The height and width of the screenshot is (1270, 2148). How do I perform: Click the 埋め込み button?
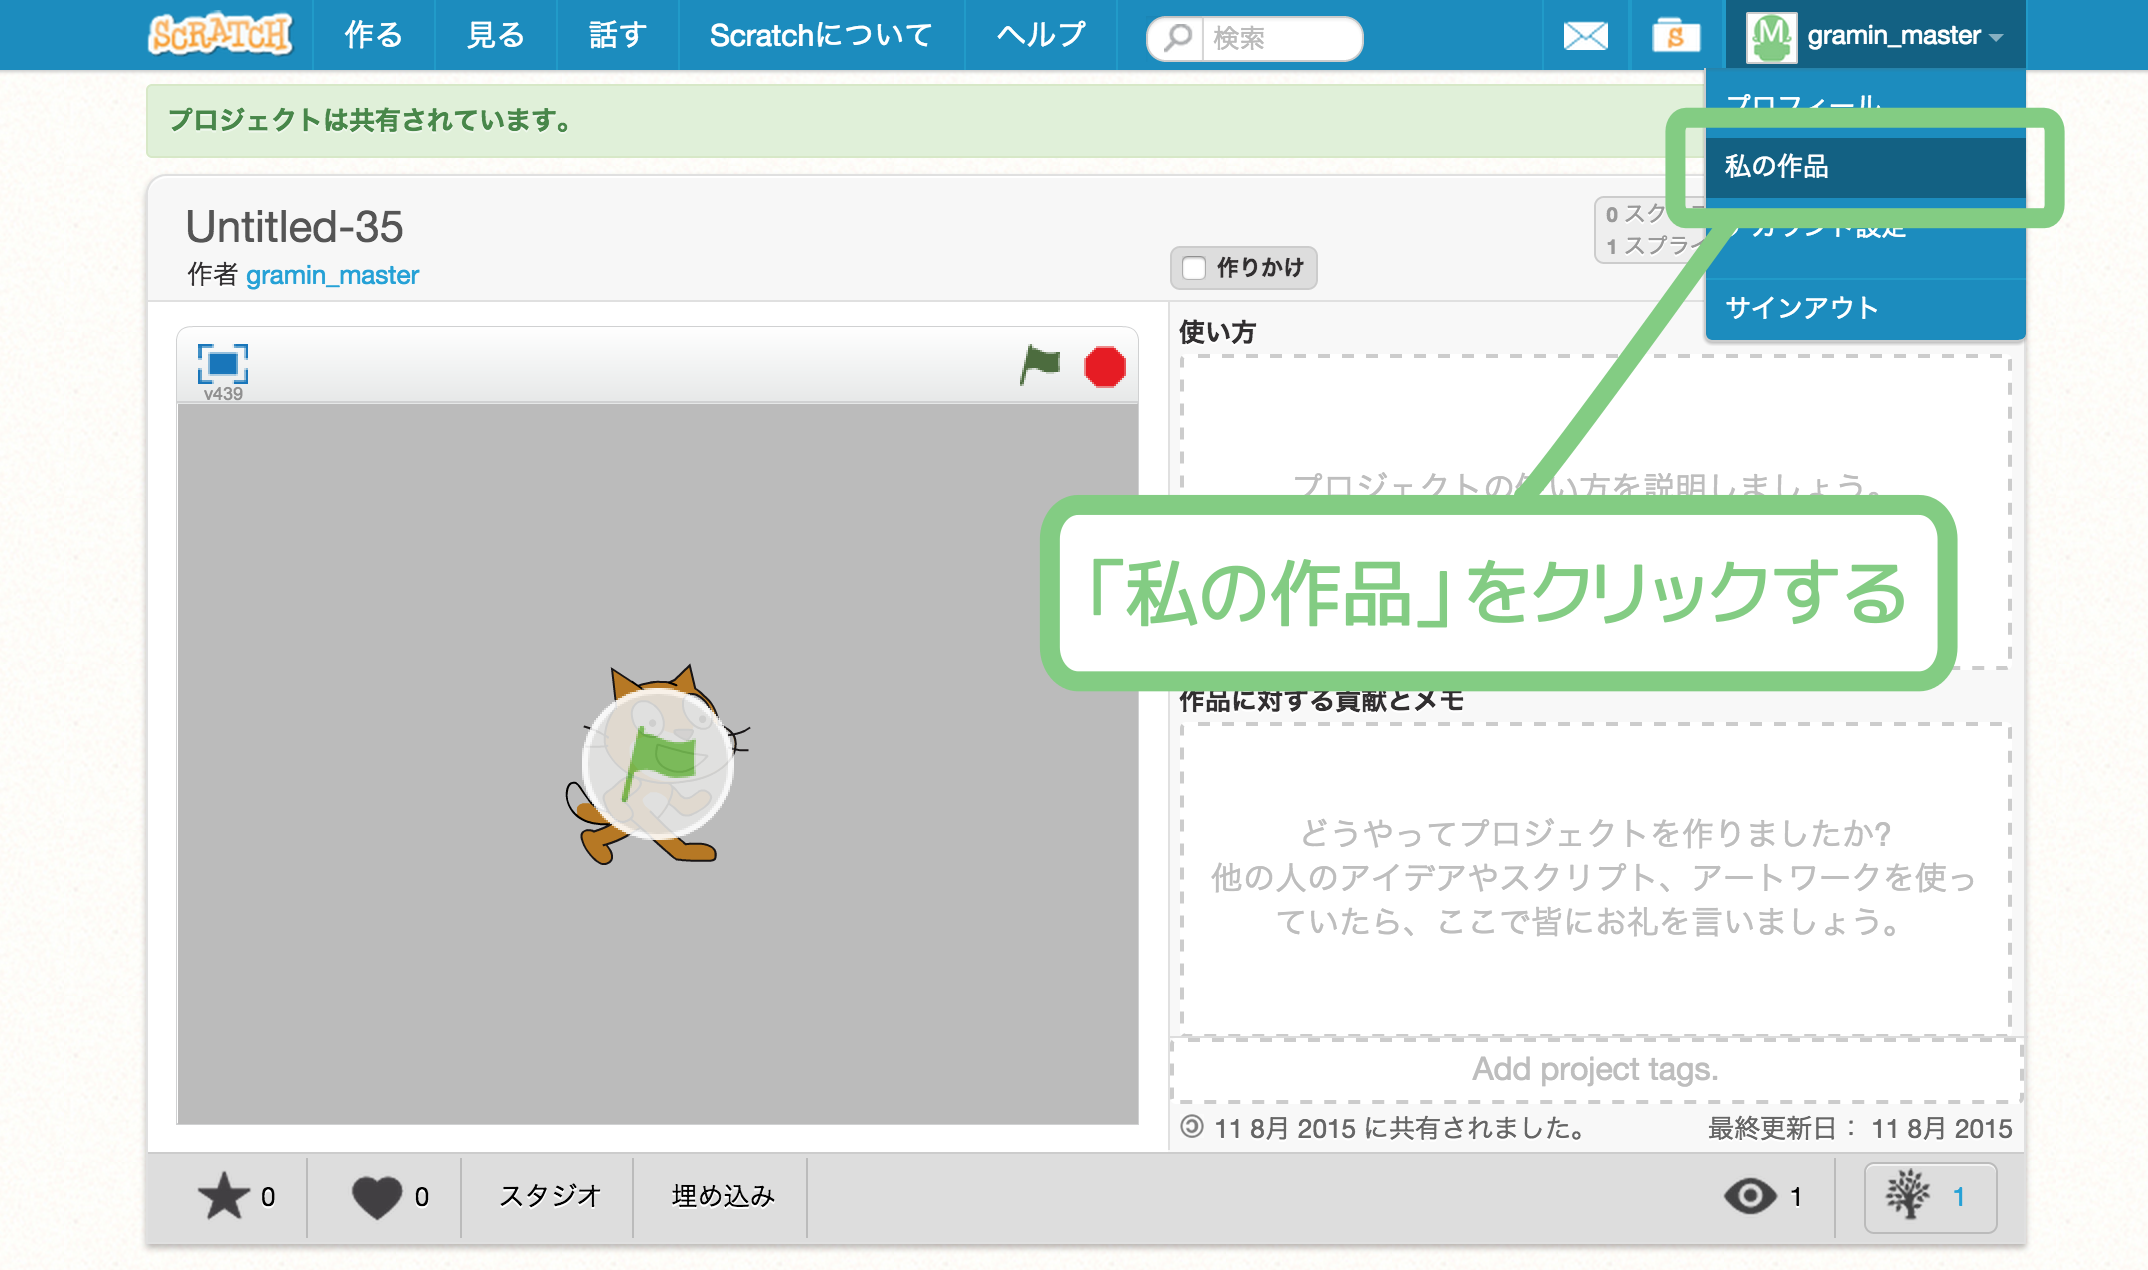(723, 1196)
